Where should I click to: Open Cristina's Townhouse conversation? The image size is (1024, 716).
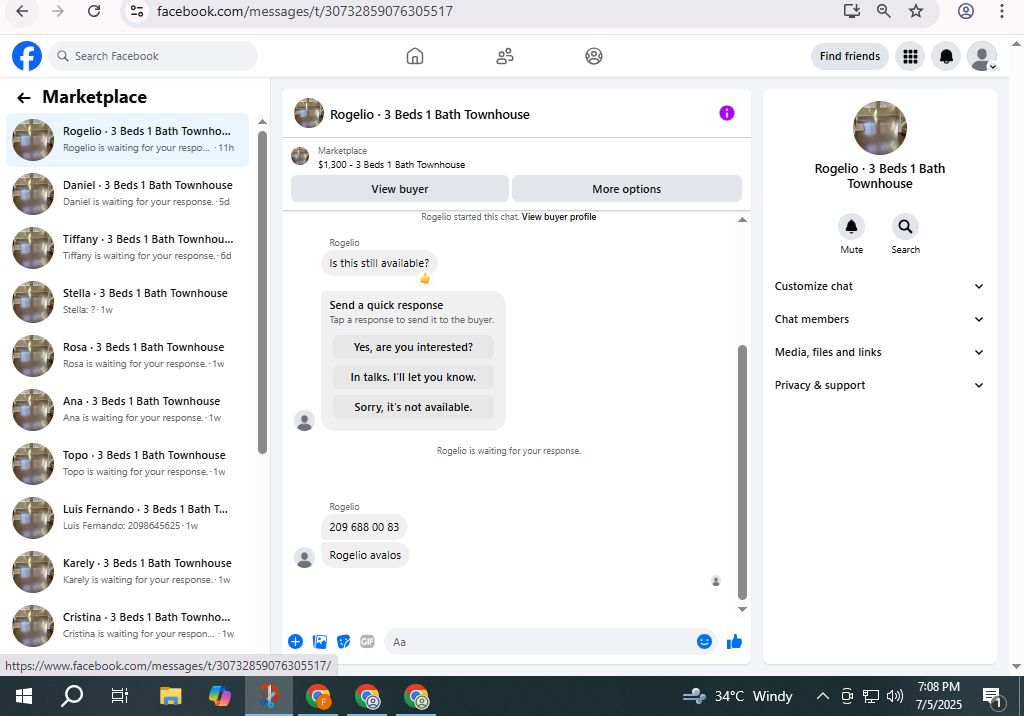pyautogui.click(x=127, y=626)
